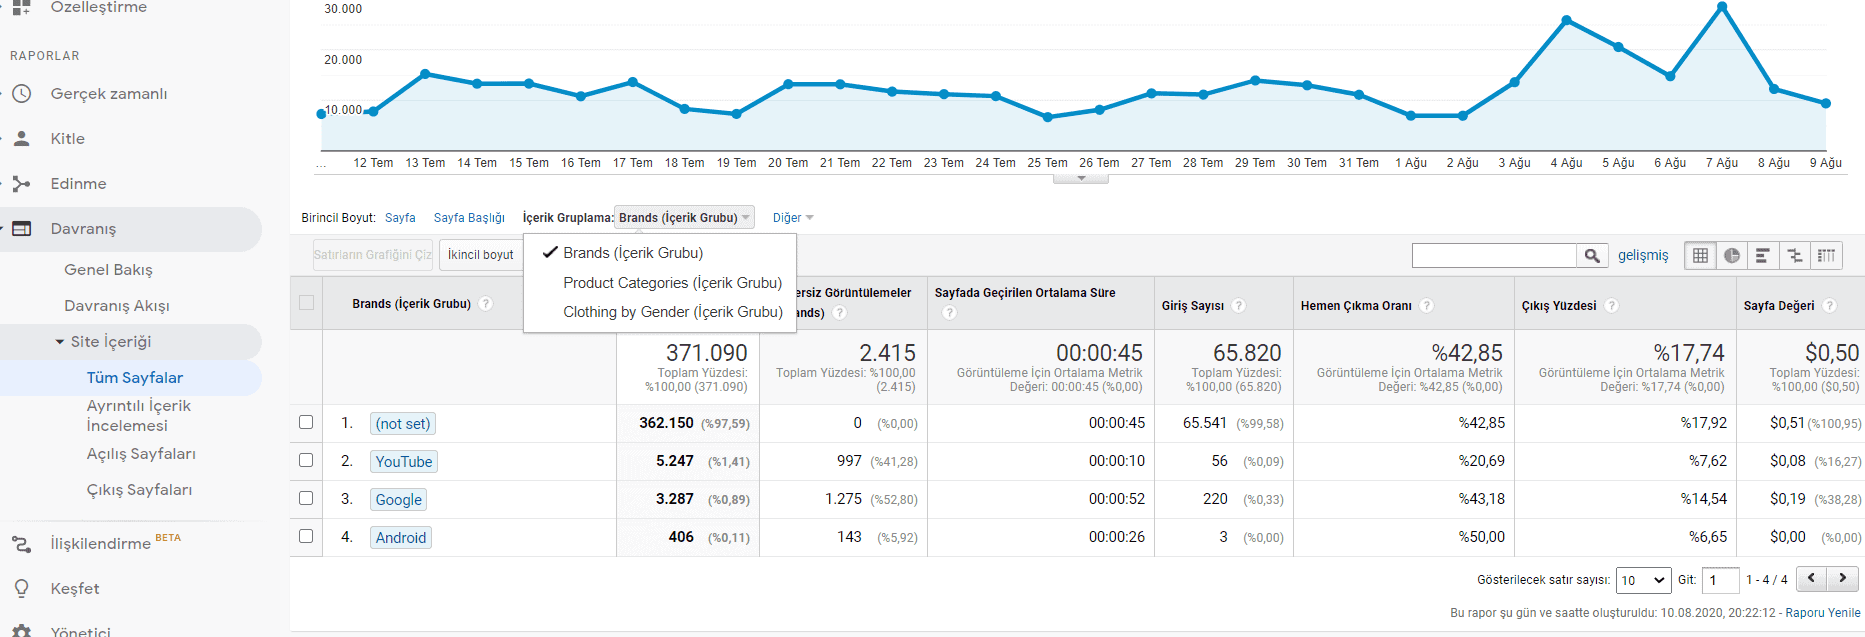Open the gelişmiş advanced filter link
The height and width of the screenshot is (637, 1865).
(x=1643, y=256)
